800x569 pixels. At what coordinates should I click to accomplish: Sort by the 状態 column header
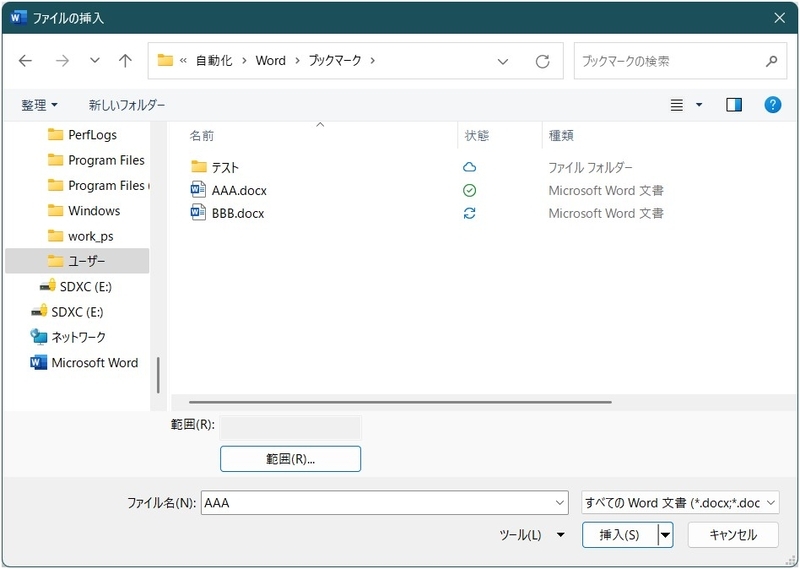coord(477,136)
